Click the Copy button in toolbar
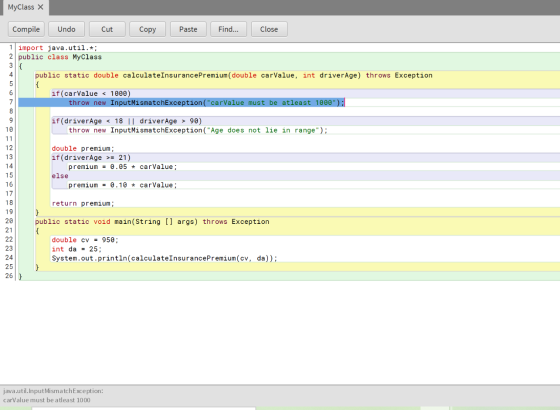The width and height of the screenshot is (560, 410). click(148, 29)
